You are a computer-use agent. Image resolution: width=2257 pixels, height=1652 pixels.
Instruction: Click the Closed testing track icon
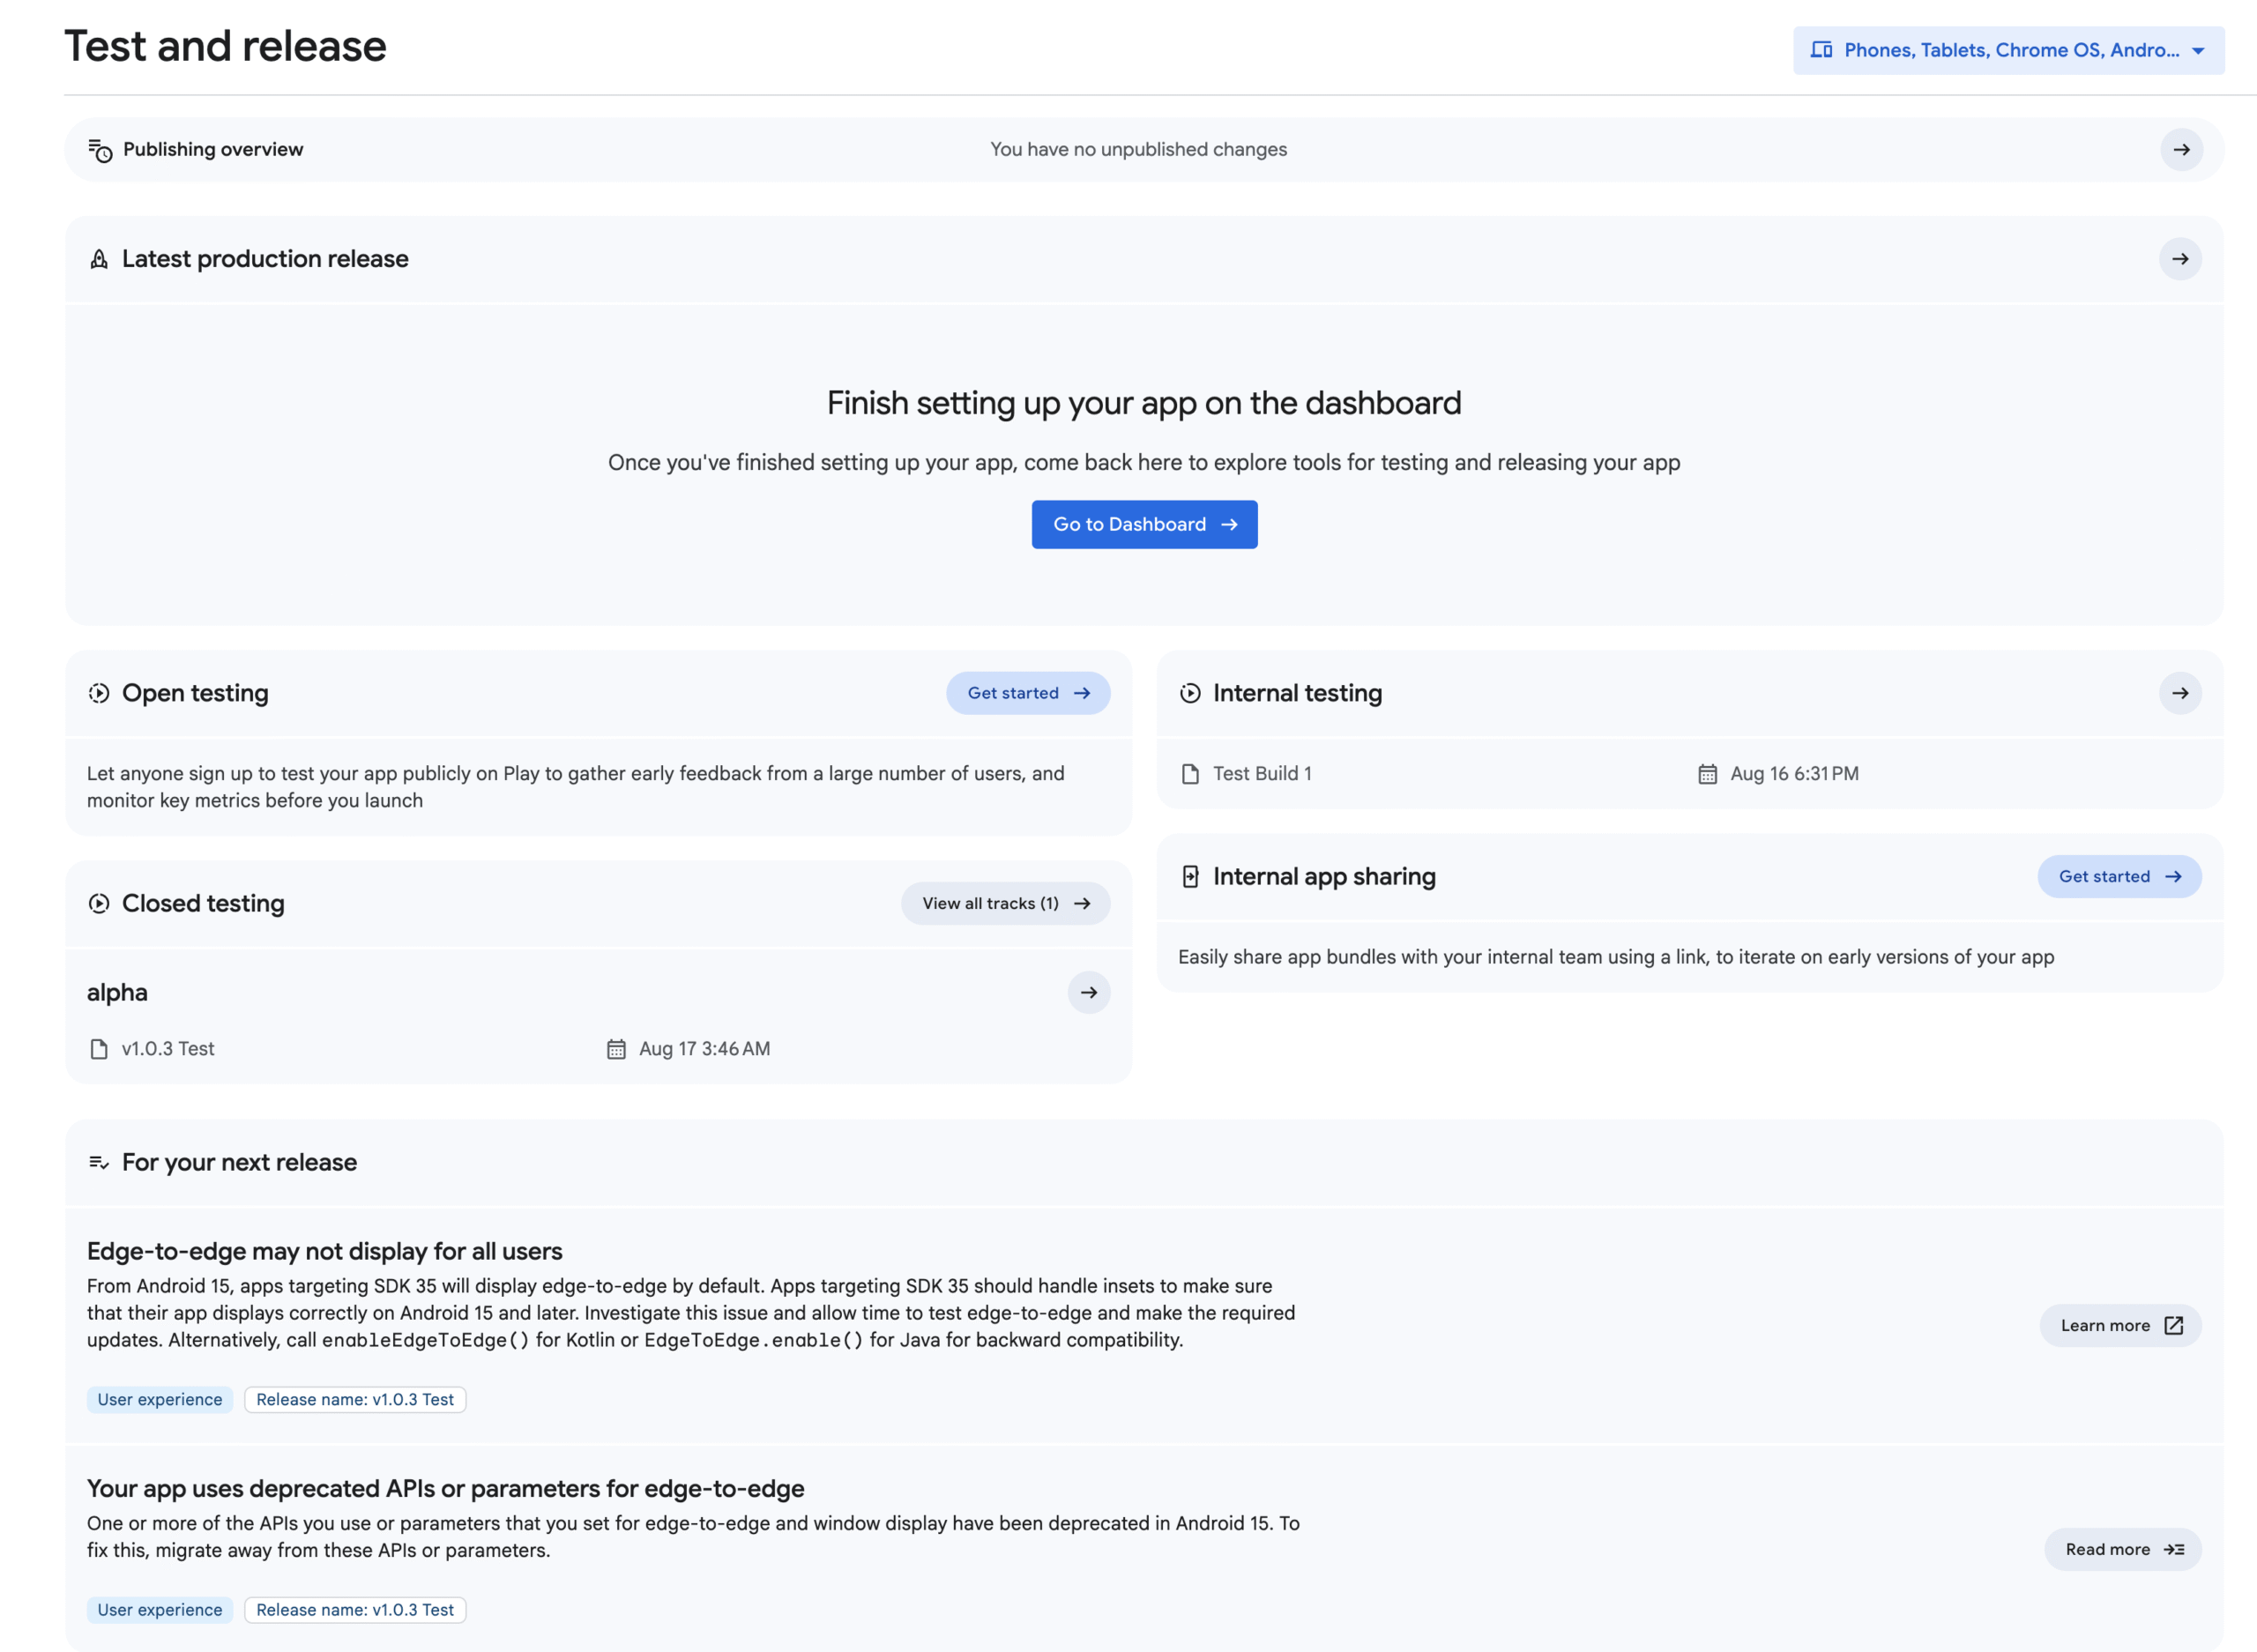click(x=99, y=904)
